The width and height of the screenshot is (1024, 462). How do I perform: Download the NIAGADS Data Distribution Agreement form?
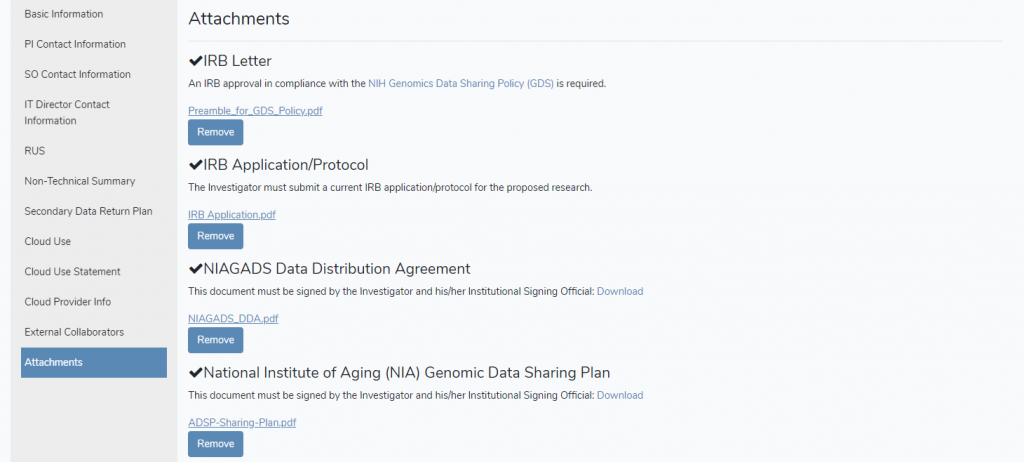click(x=619, y=291)
